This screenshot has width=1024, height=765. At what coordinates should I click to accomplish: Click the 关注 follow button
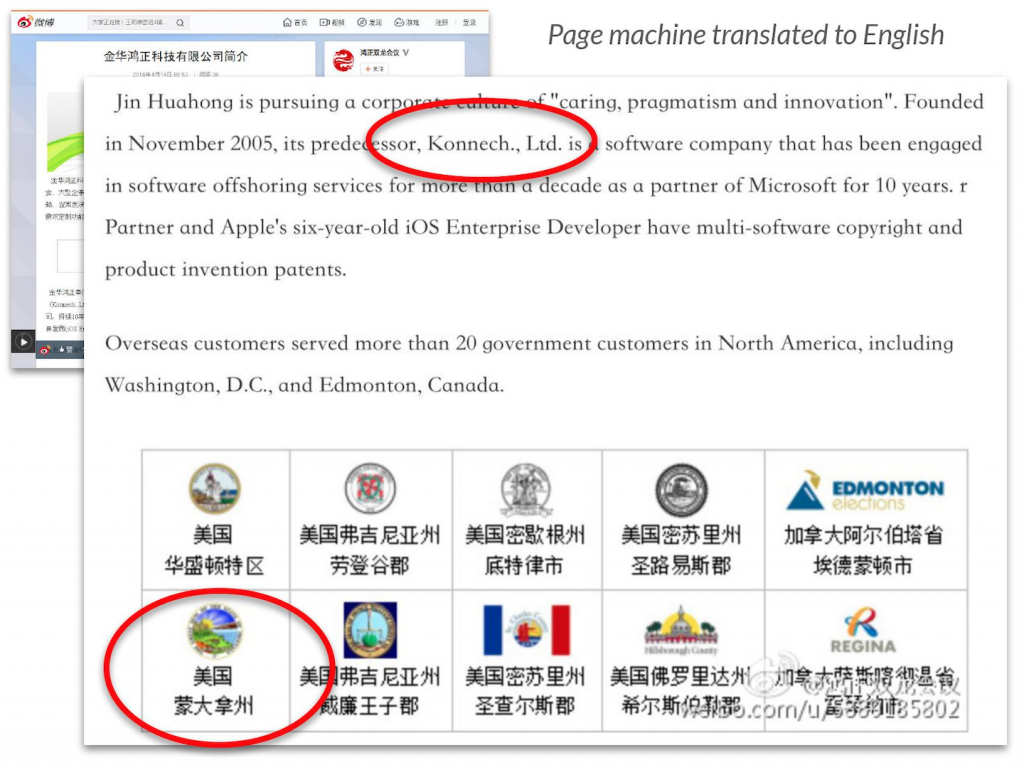click(x=375, y=69)
